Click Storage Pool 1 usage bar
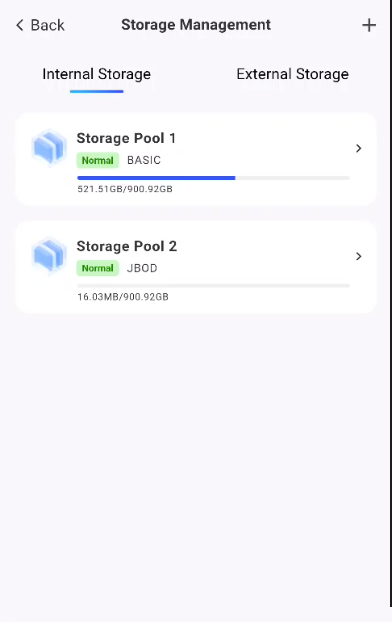 tap(213, 178)
